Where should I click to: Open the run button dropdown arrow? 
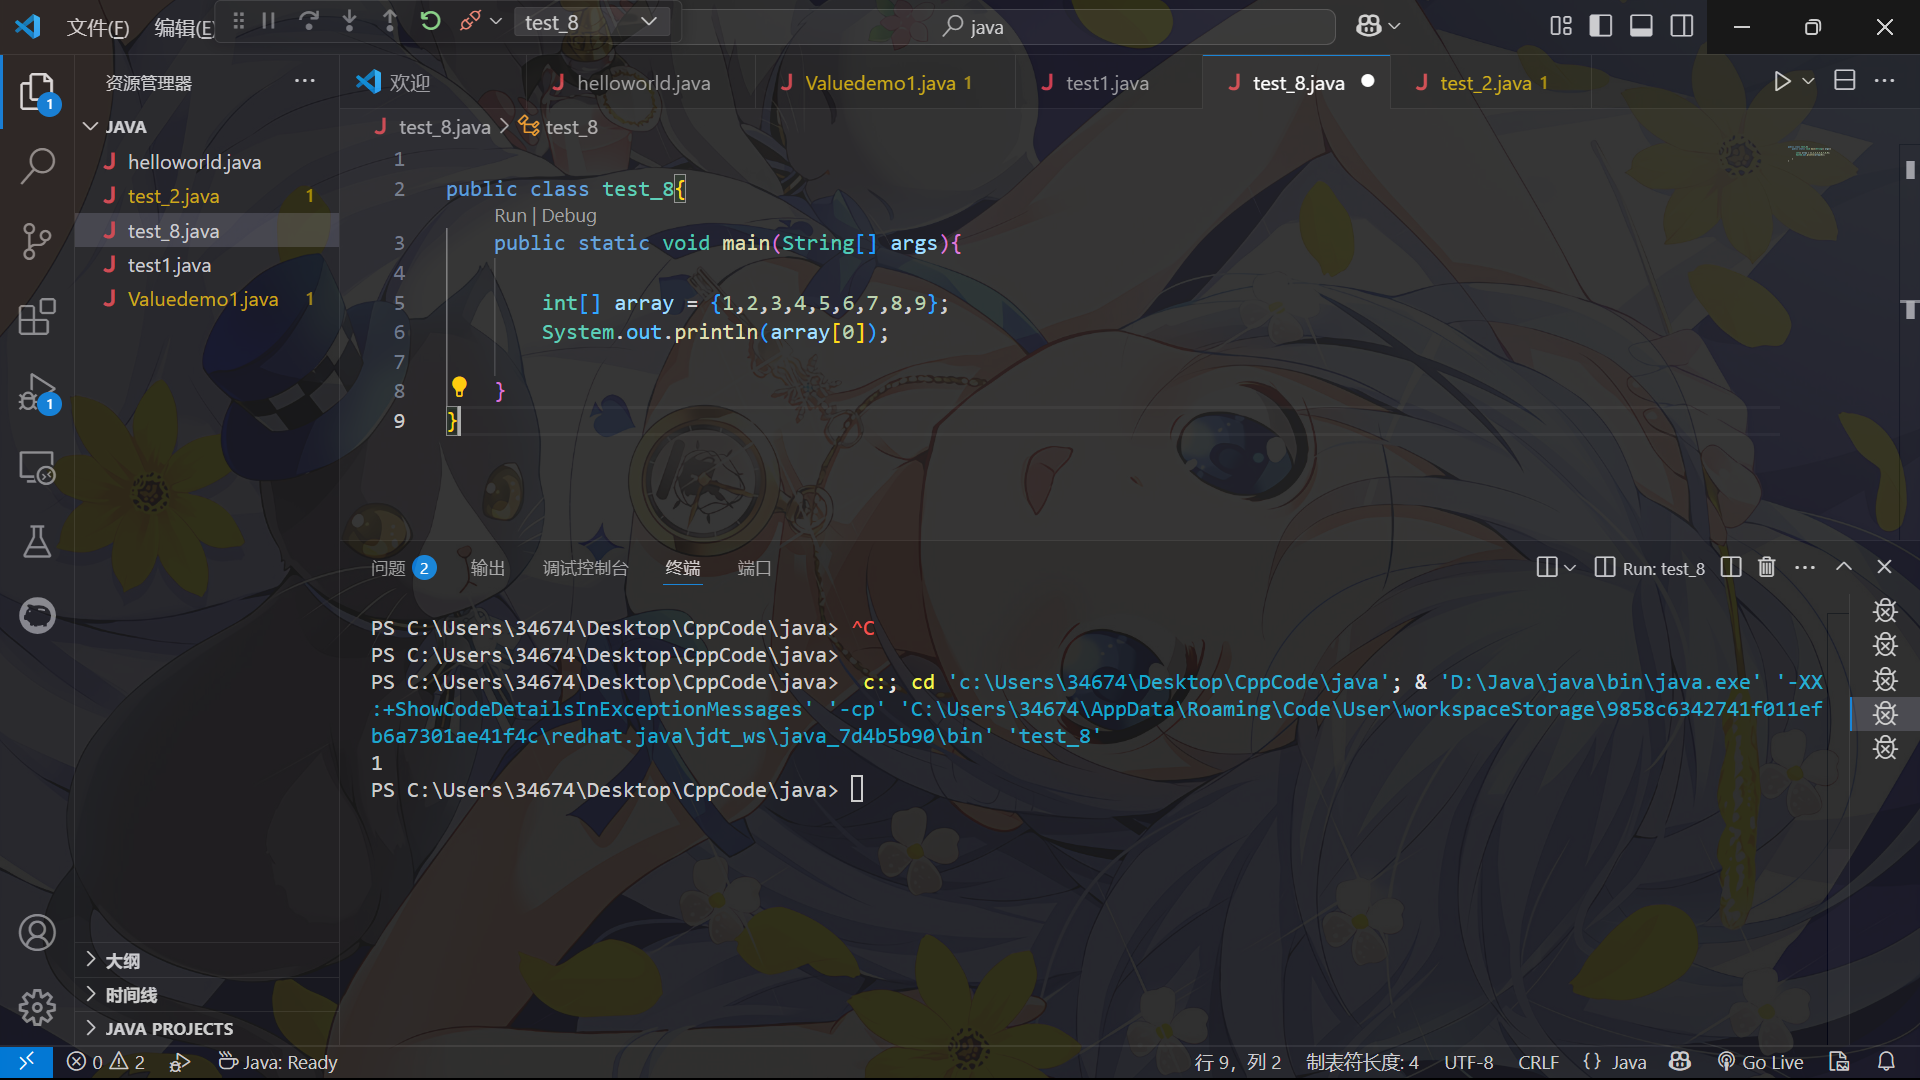click(1808, 82)
